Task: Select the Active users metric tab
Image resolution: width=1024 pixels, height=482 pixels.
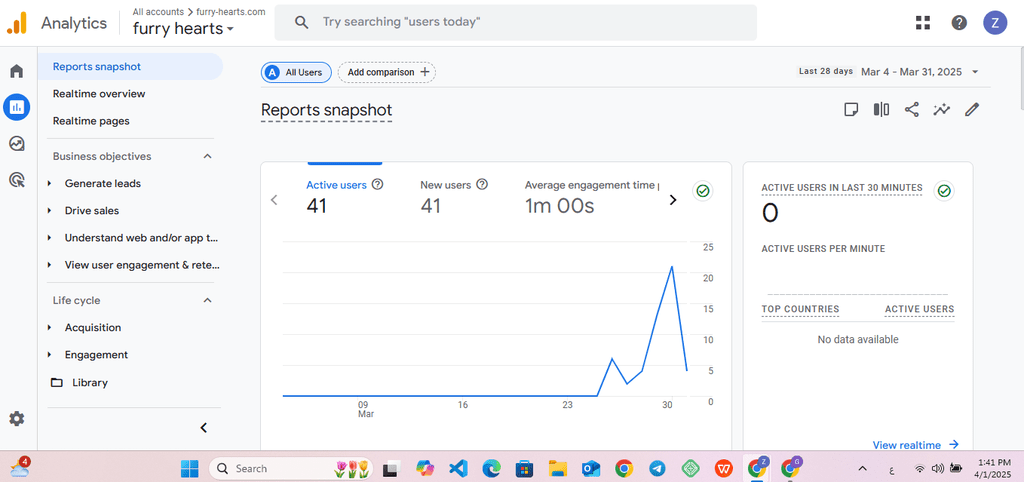Action: (345, 197)
